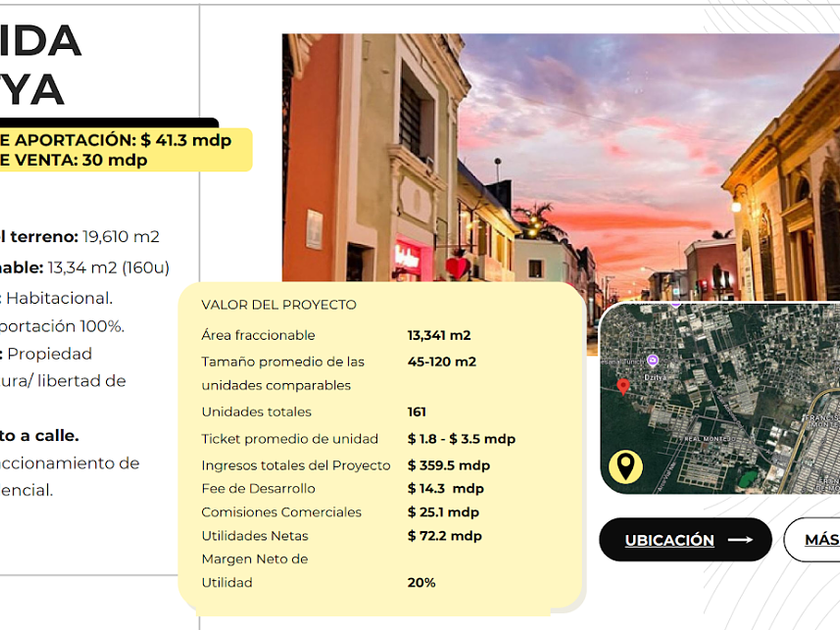Viewport: 840px width, 630px height.
Task: Select the value '$ 1.8 - $ 3.5 mdp'
Action: click(461, 439)
